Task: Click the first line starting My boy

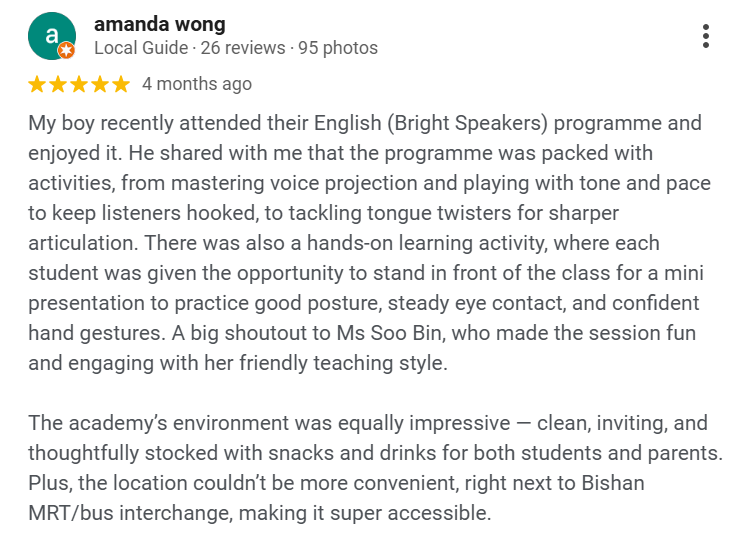Action: pos(365,123)
